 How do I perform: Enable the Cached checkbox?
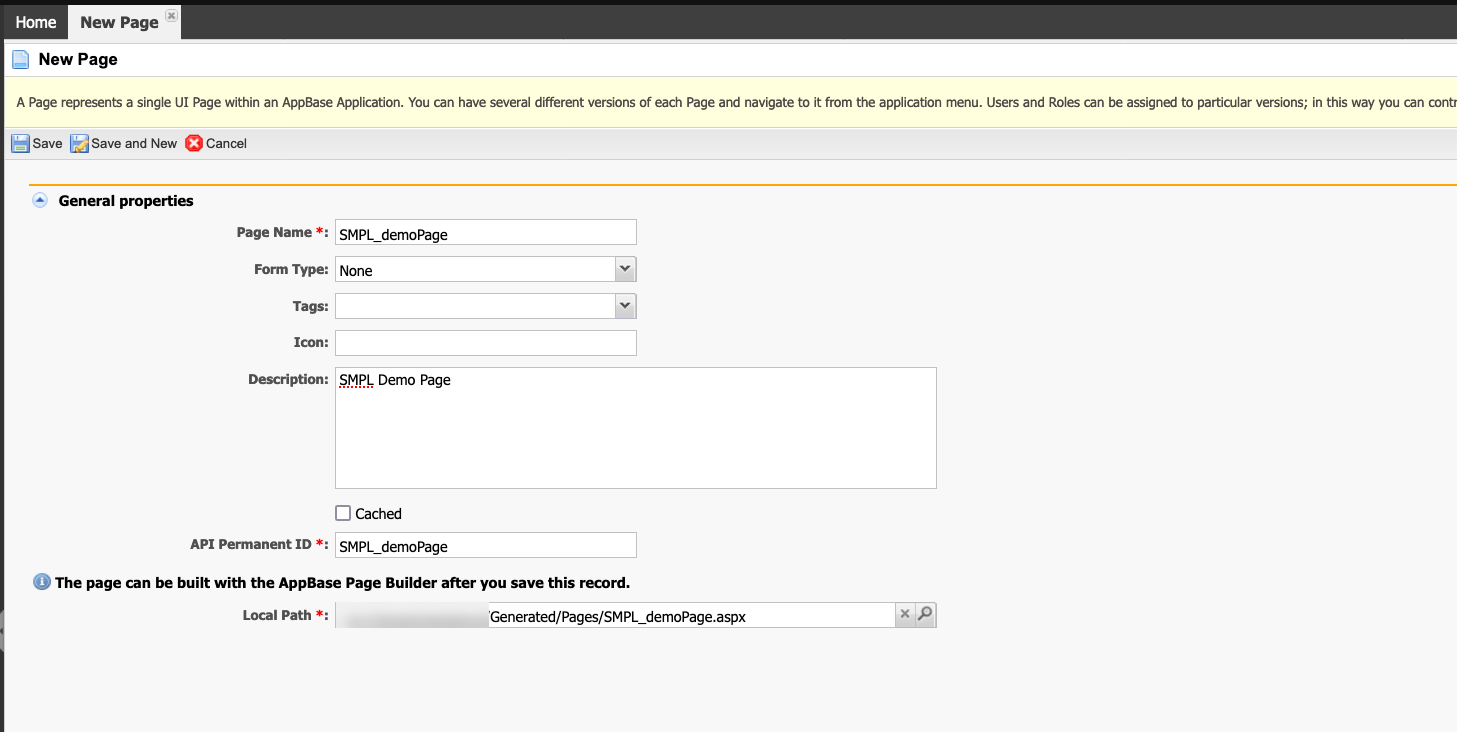(343, 513)
